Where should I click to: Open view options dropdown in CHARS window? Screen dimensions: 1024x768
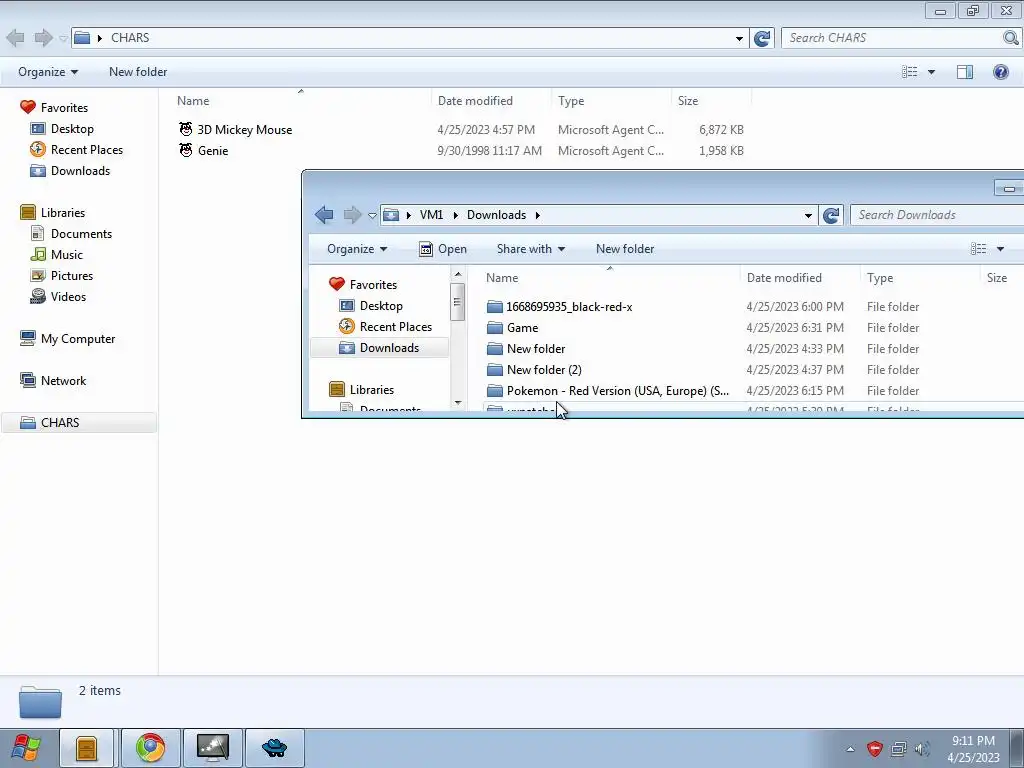(x=931, y=72)
